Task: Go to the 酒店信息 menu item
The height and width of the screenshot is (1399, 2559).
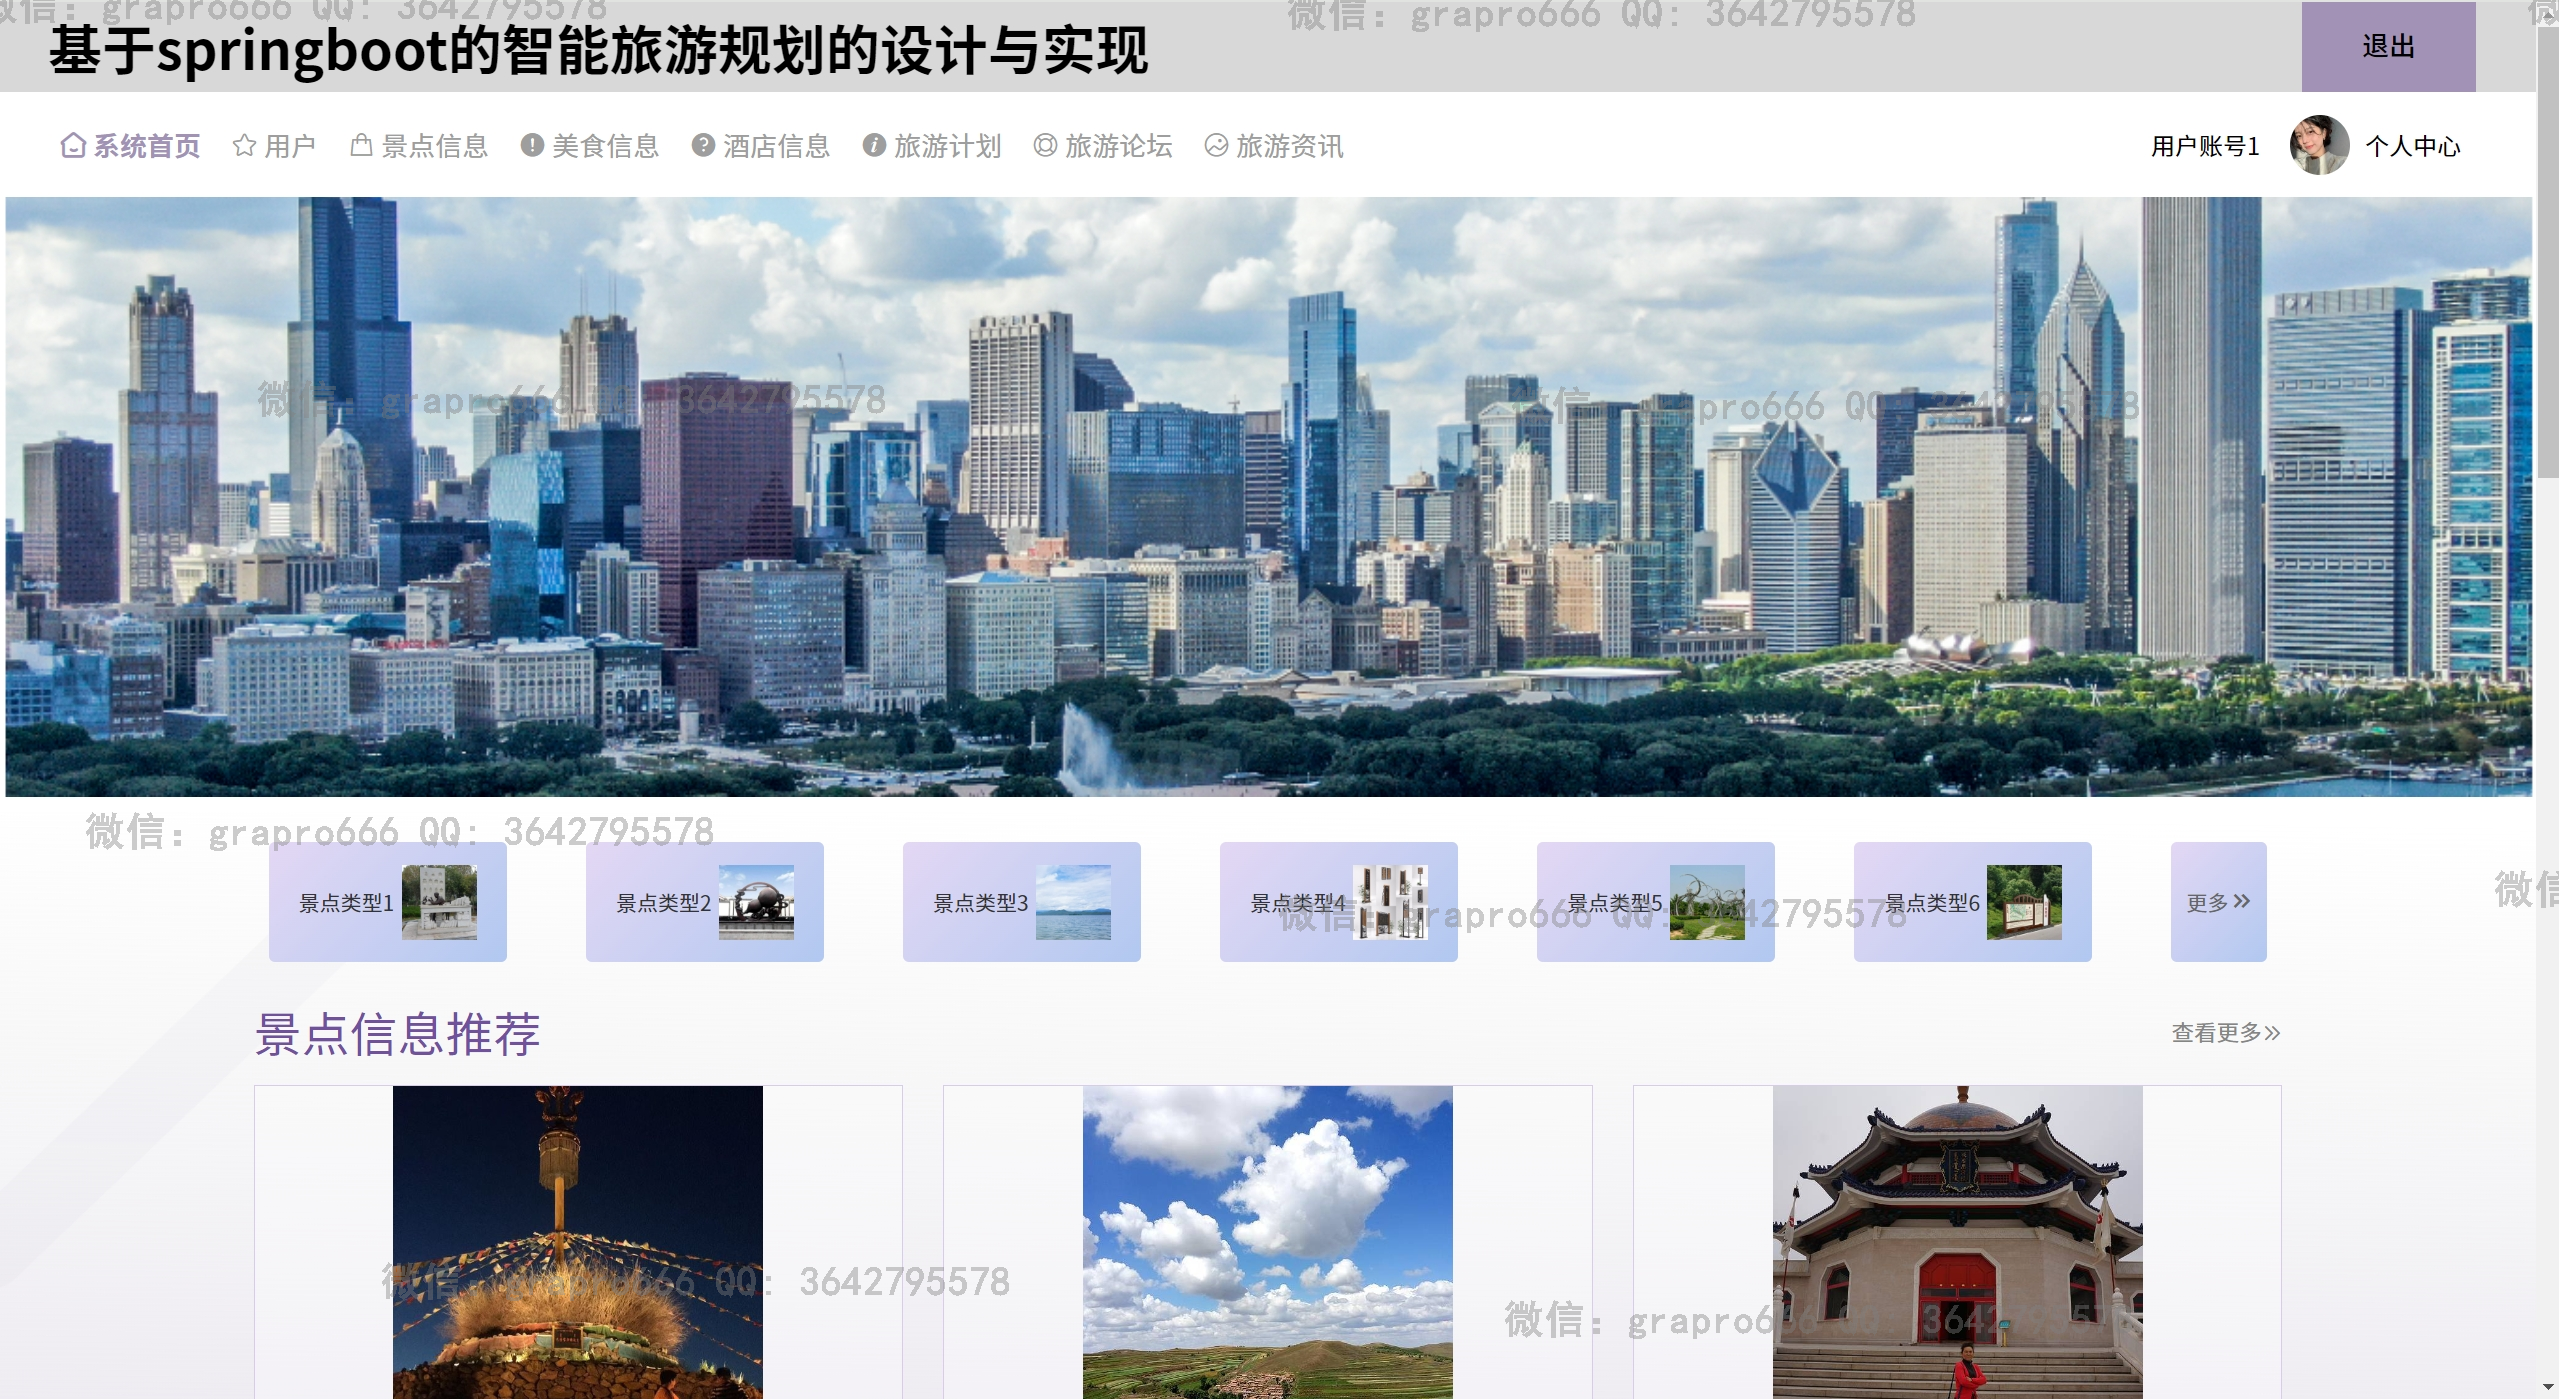Action: tap(776, 146)
